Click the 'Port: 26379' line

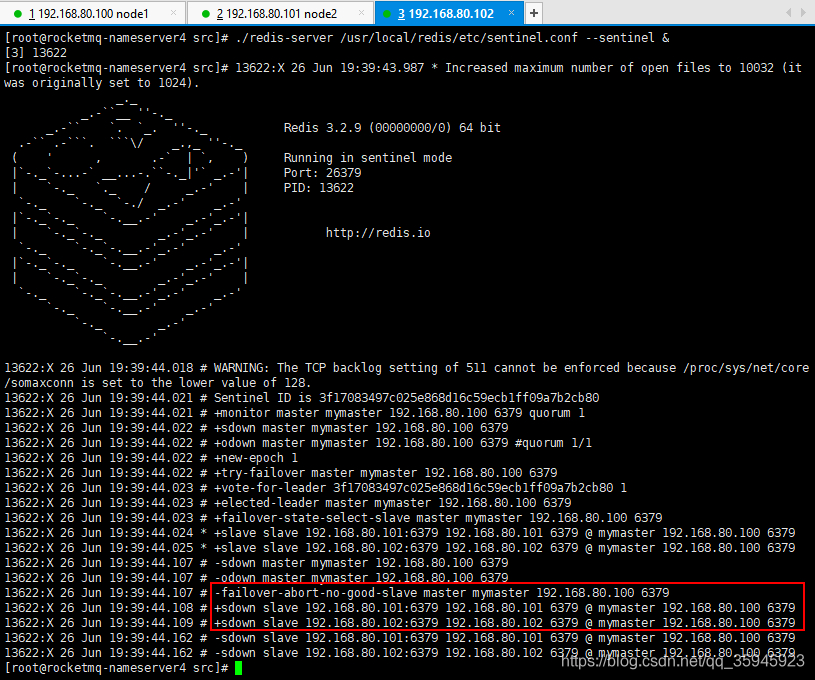tap(322, 173)
